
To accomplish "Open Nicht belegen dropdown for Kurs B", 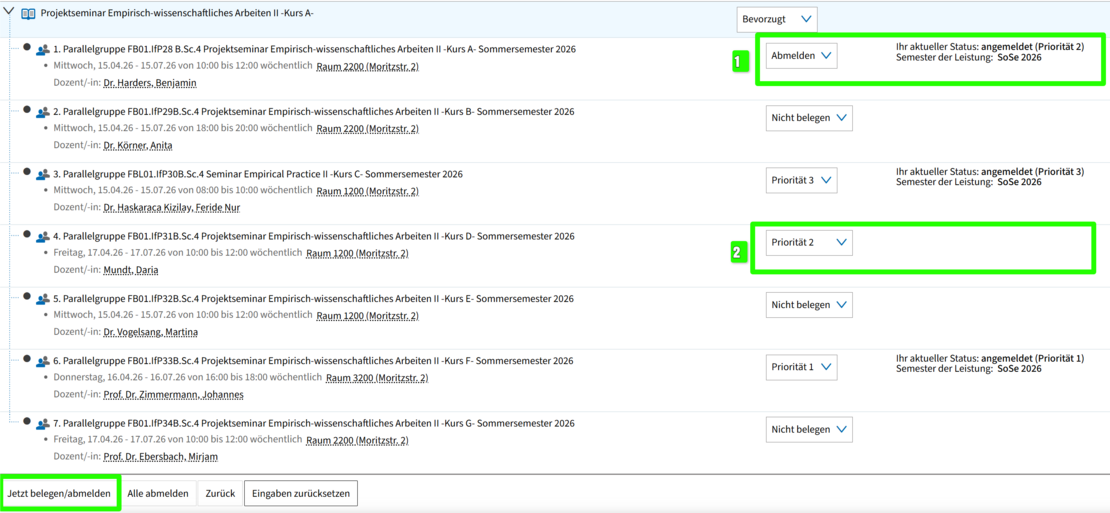I will (808, 118).
